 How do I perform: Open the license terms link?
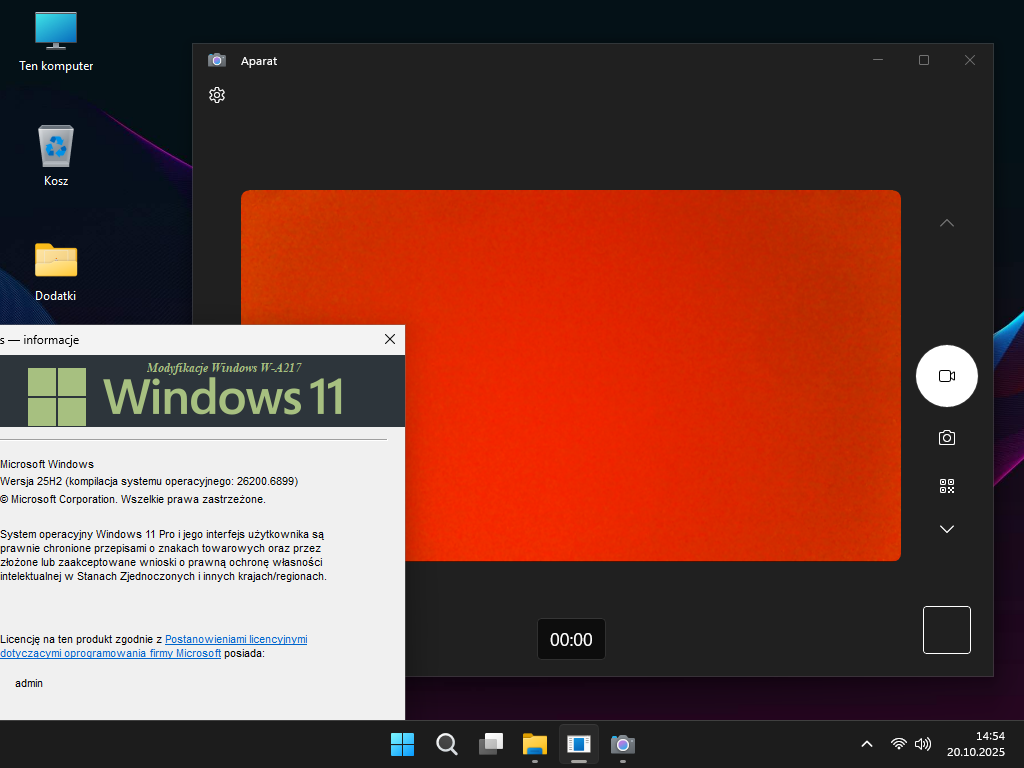(236, 639)
